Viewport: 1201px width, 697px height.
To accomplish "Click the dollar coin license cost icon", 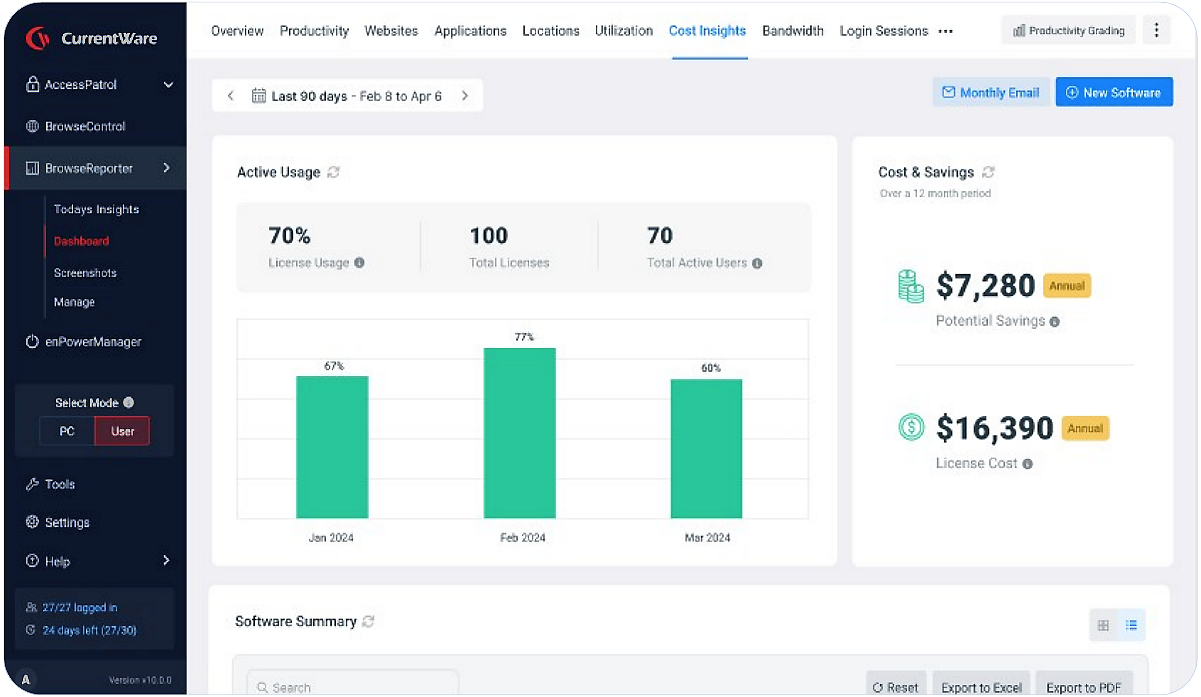I will pyautogui.click(x=911, y=428).
